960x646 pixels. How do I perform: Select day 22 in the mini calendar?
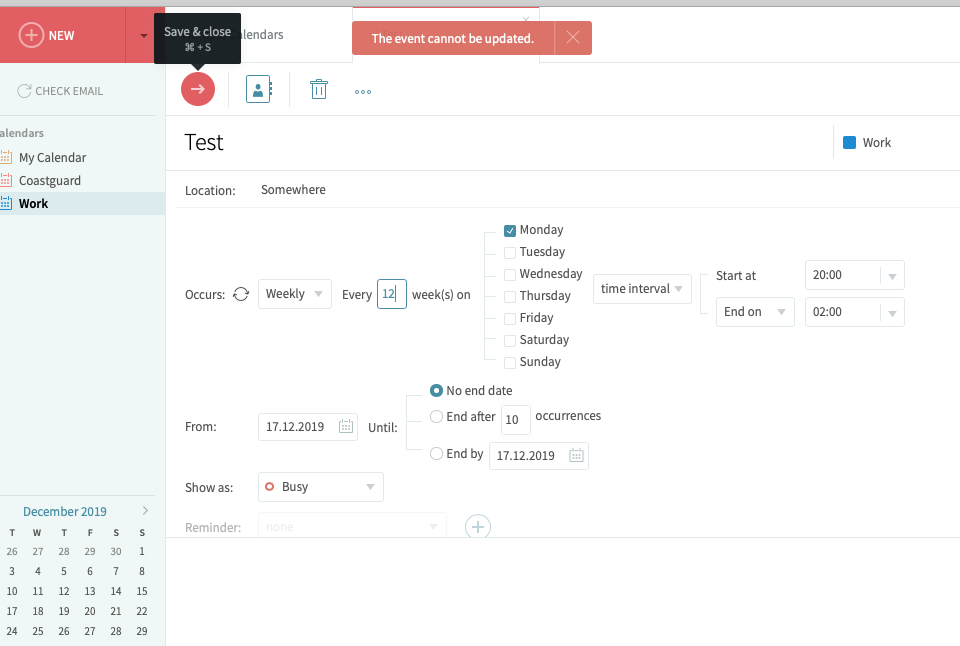tap(142, 611)
